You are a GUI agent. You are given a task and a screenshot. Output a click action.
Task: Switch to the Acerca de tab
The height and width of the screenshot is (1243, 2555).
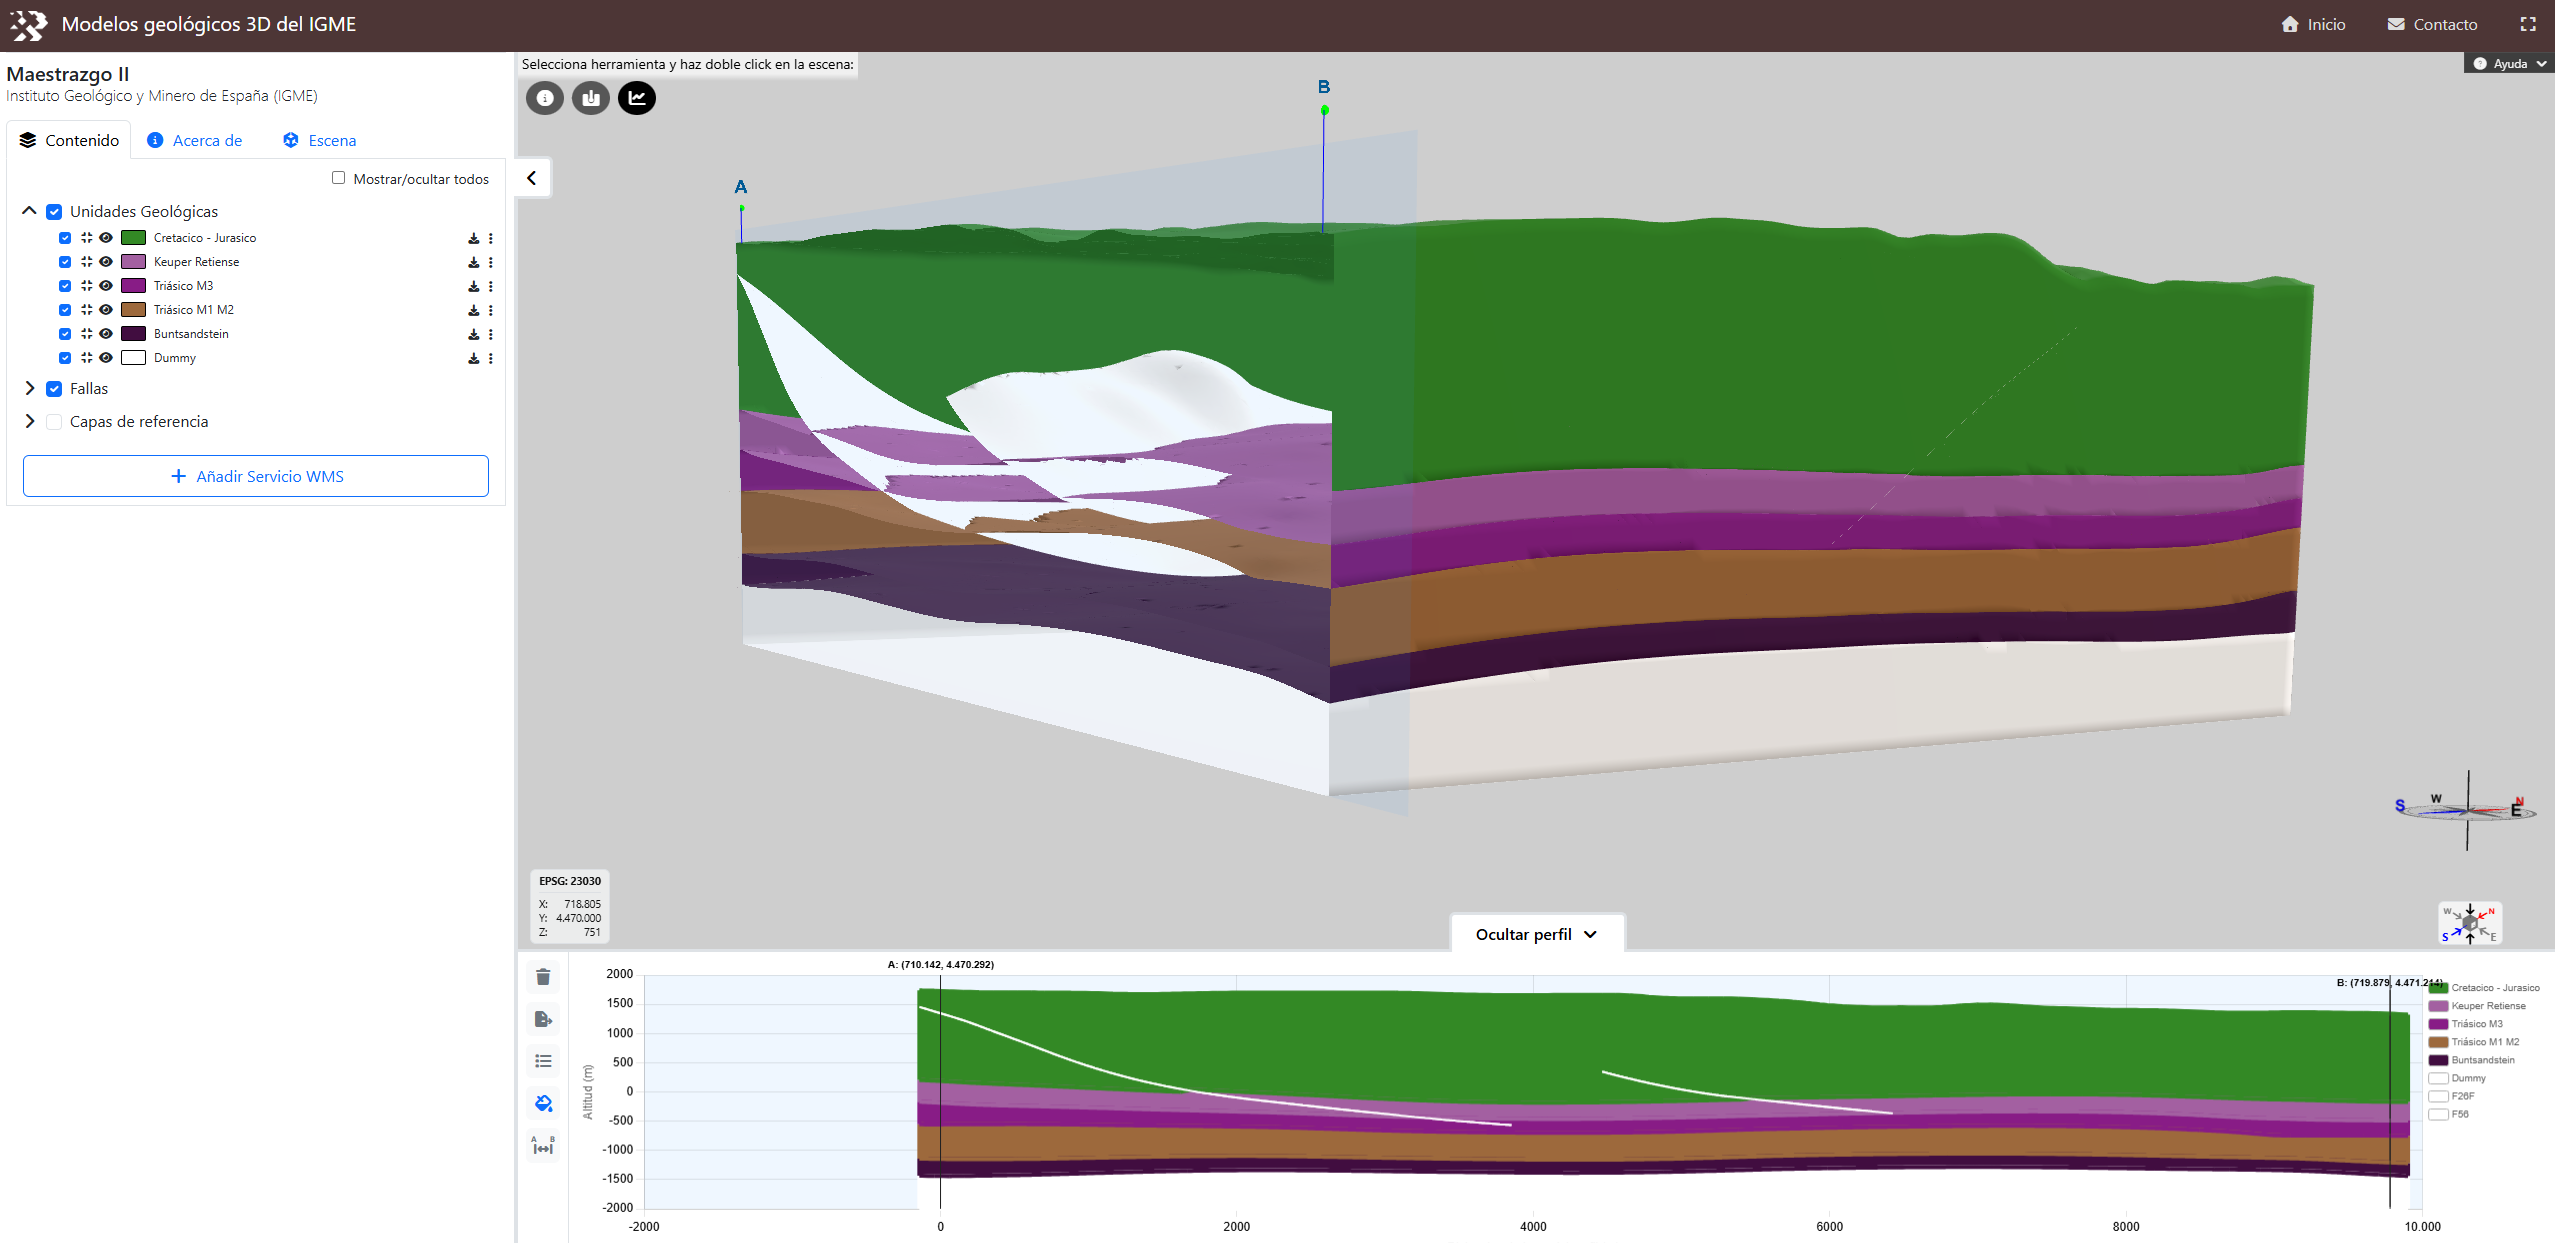coord(207,140)
